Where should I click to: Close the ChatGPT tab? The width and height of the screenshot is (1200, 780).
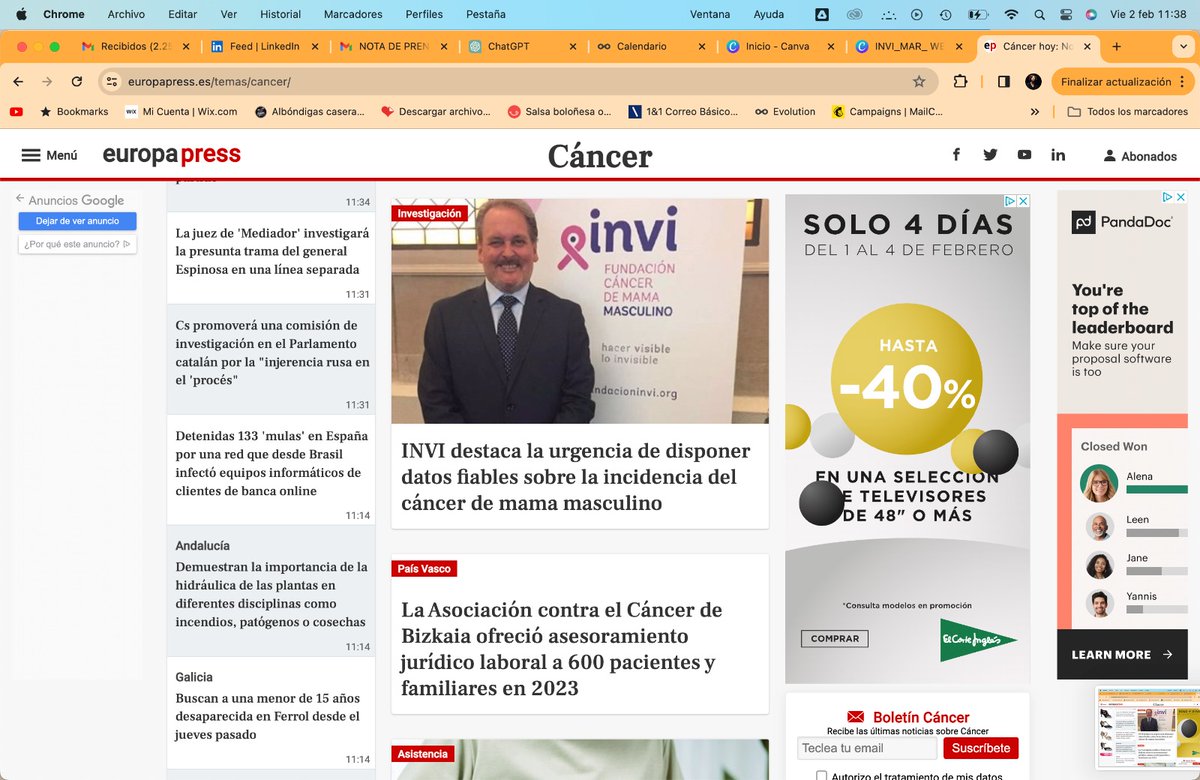tap(572, 46)
